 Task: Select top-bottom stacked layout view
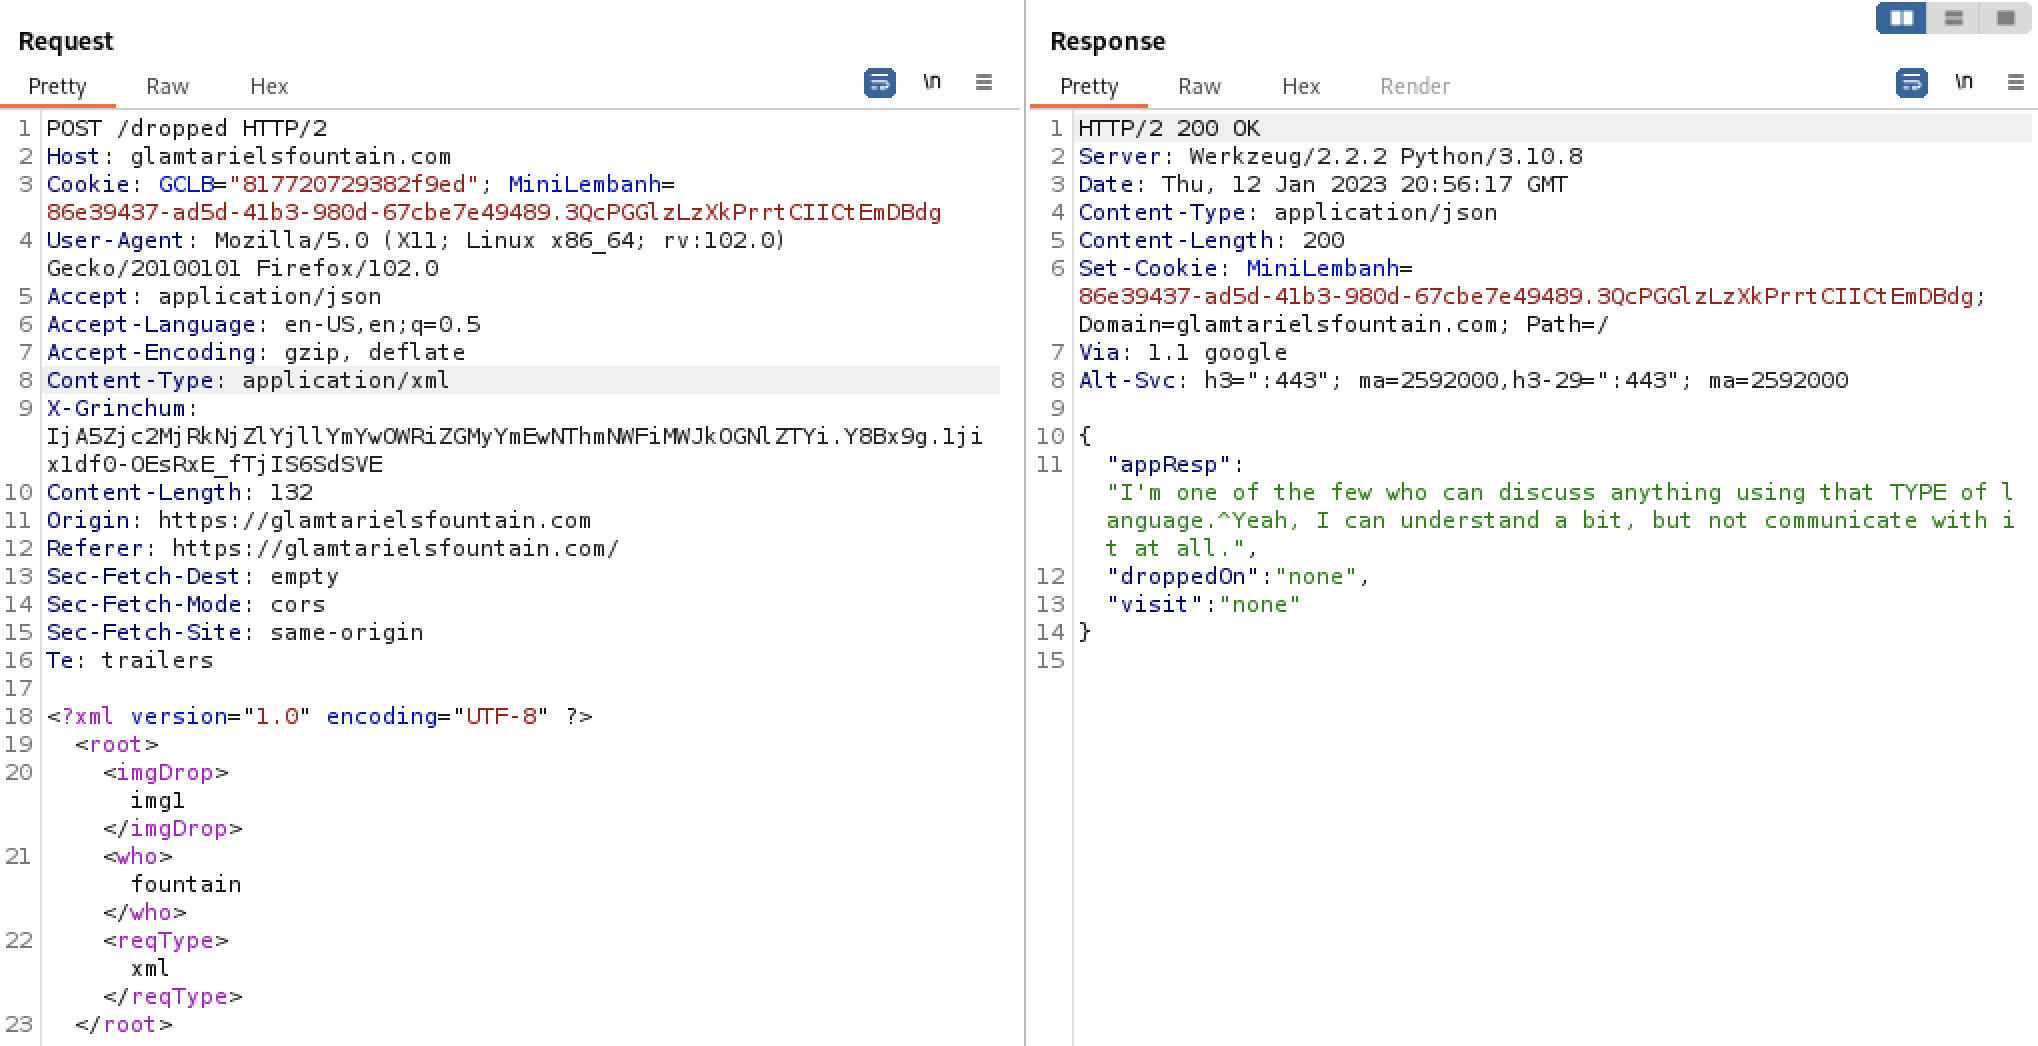tap(1954, 19)
